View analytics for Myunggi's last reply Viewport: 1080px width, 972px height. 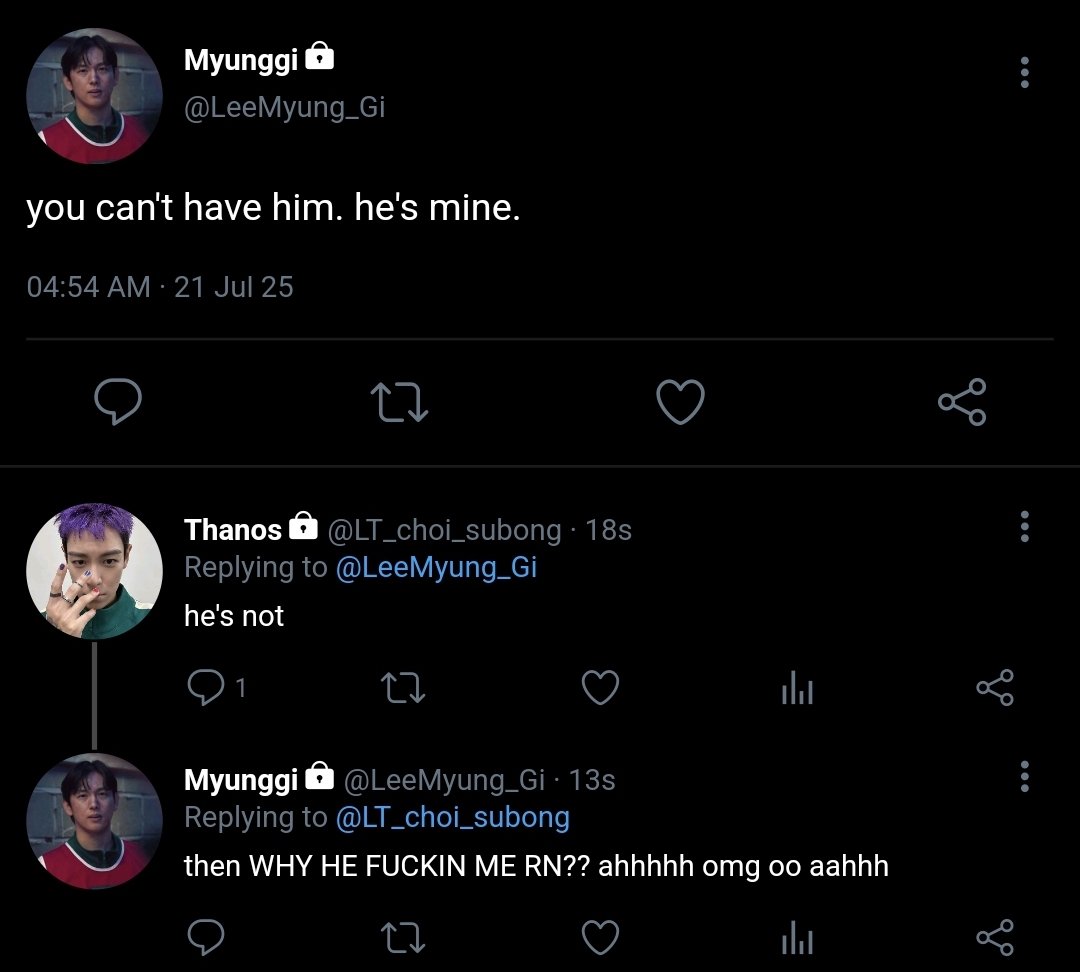coord(797,938)
